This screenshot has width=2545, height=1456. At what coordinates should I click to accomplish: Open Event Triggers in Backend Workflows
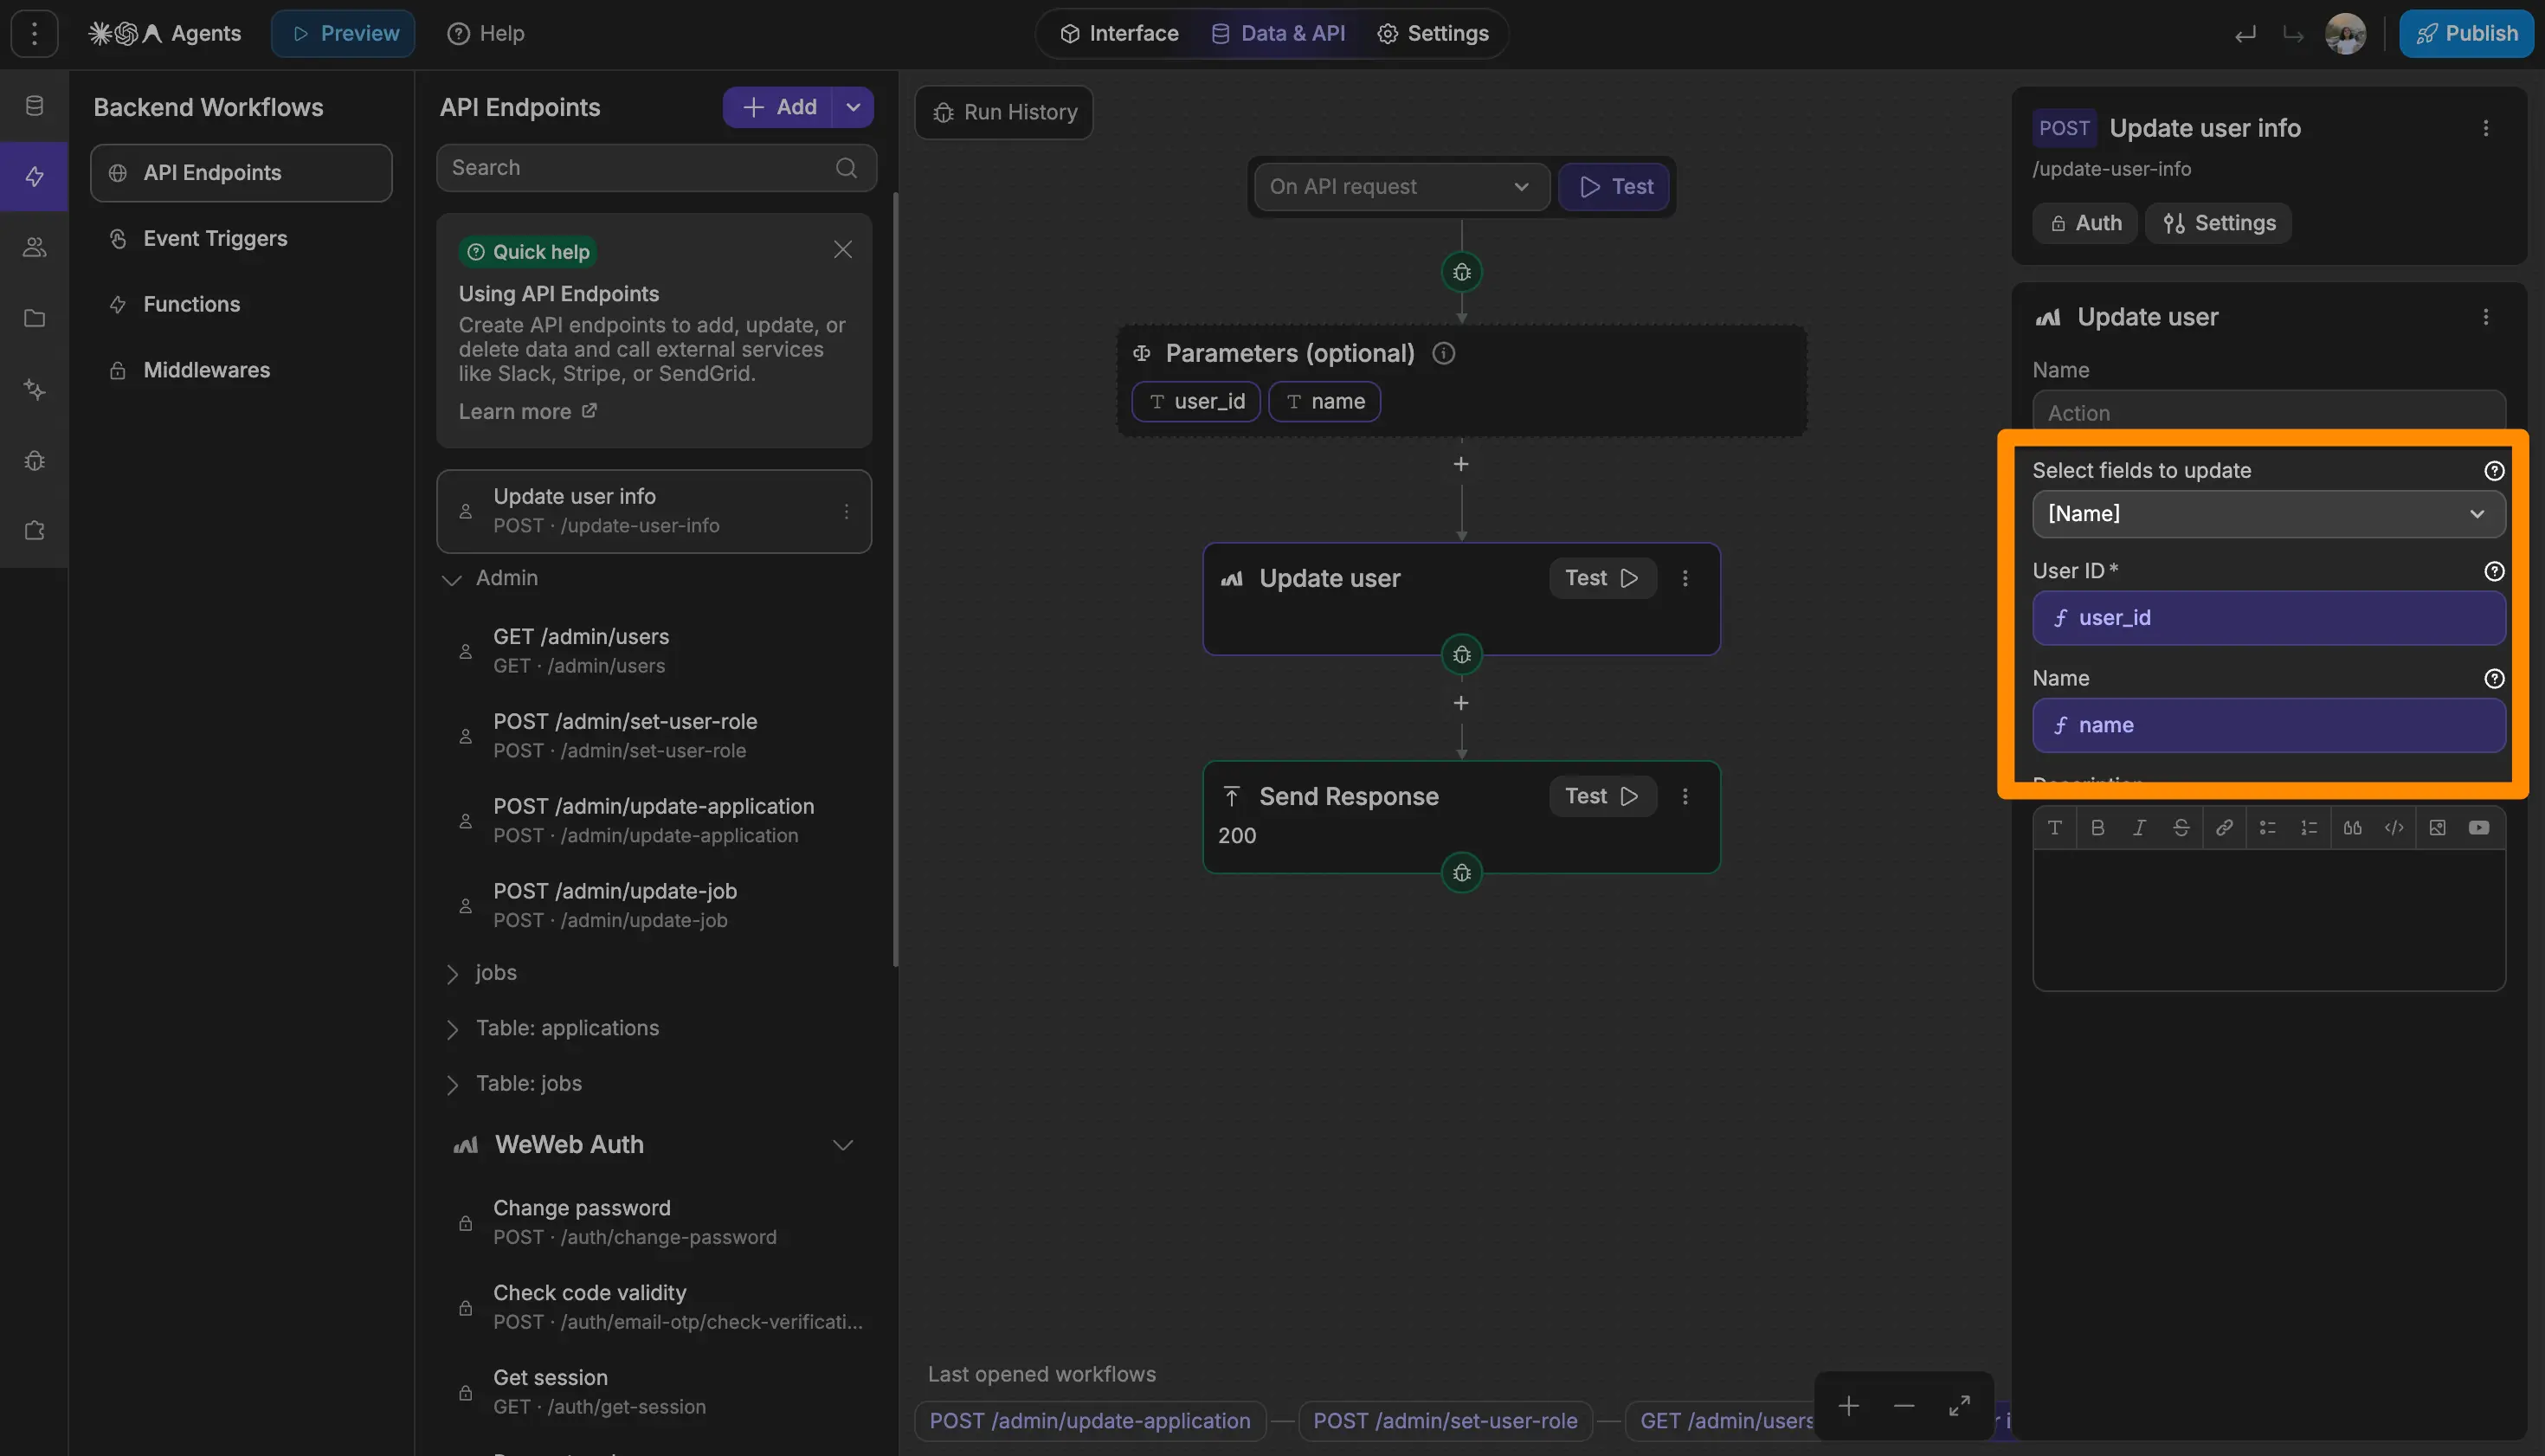(215, 238)
